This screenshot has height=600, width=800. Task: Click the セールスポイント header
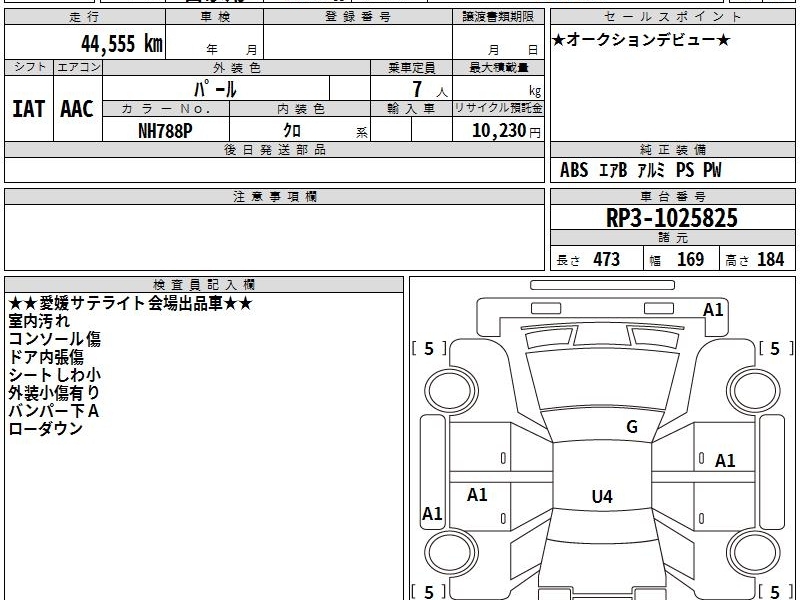click(x=672, y=17)
